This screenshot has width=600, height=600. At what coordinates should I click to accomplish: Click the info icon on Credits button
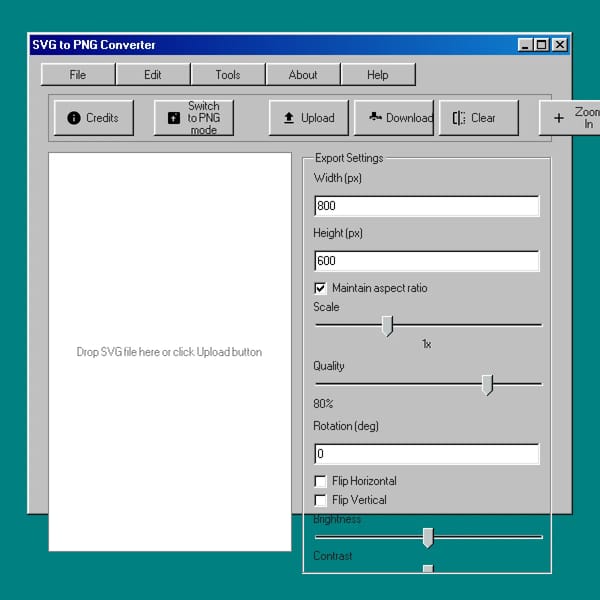pos(74,118)
